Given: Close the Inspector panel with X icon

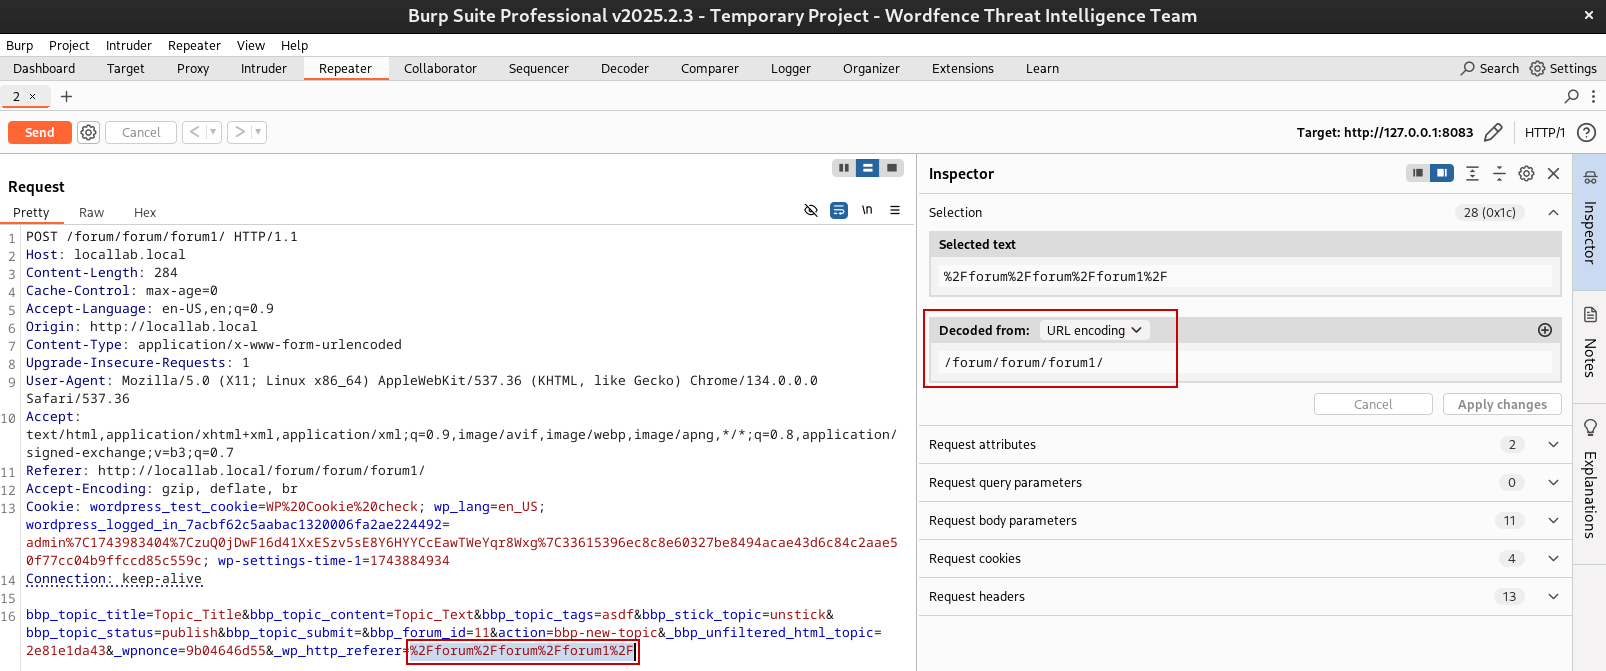Looking at the screenshot, I should tap(1553, 173).
